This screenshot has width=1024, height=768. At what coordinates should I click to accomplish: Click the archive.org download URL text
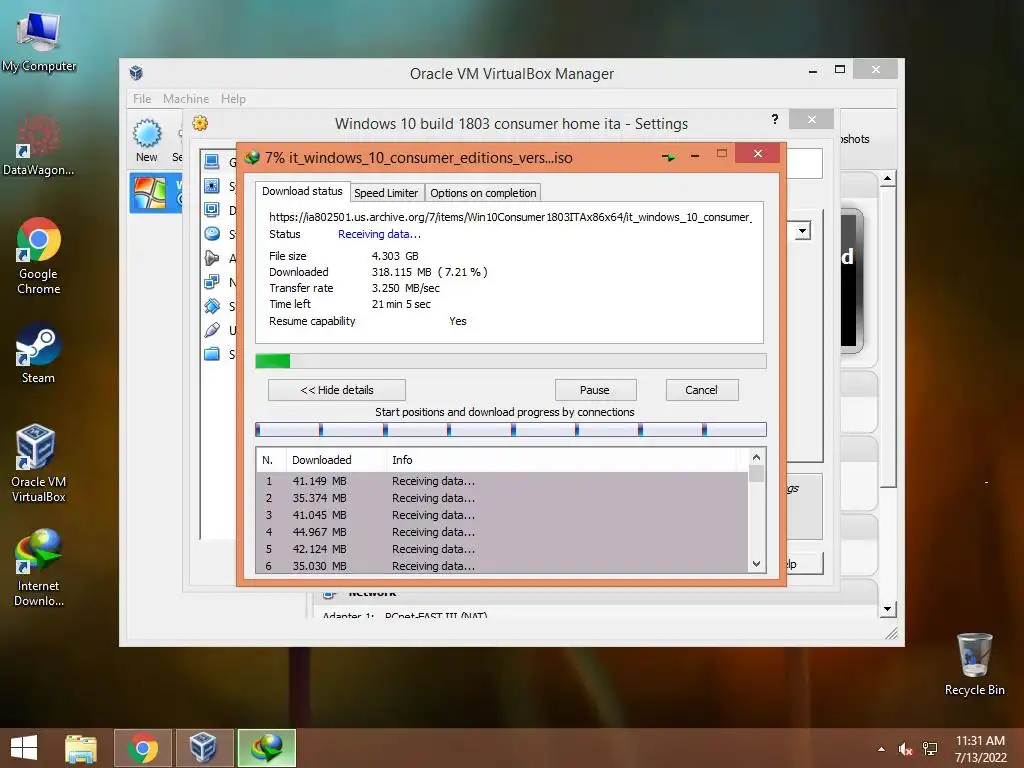(510, 217)
